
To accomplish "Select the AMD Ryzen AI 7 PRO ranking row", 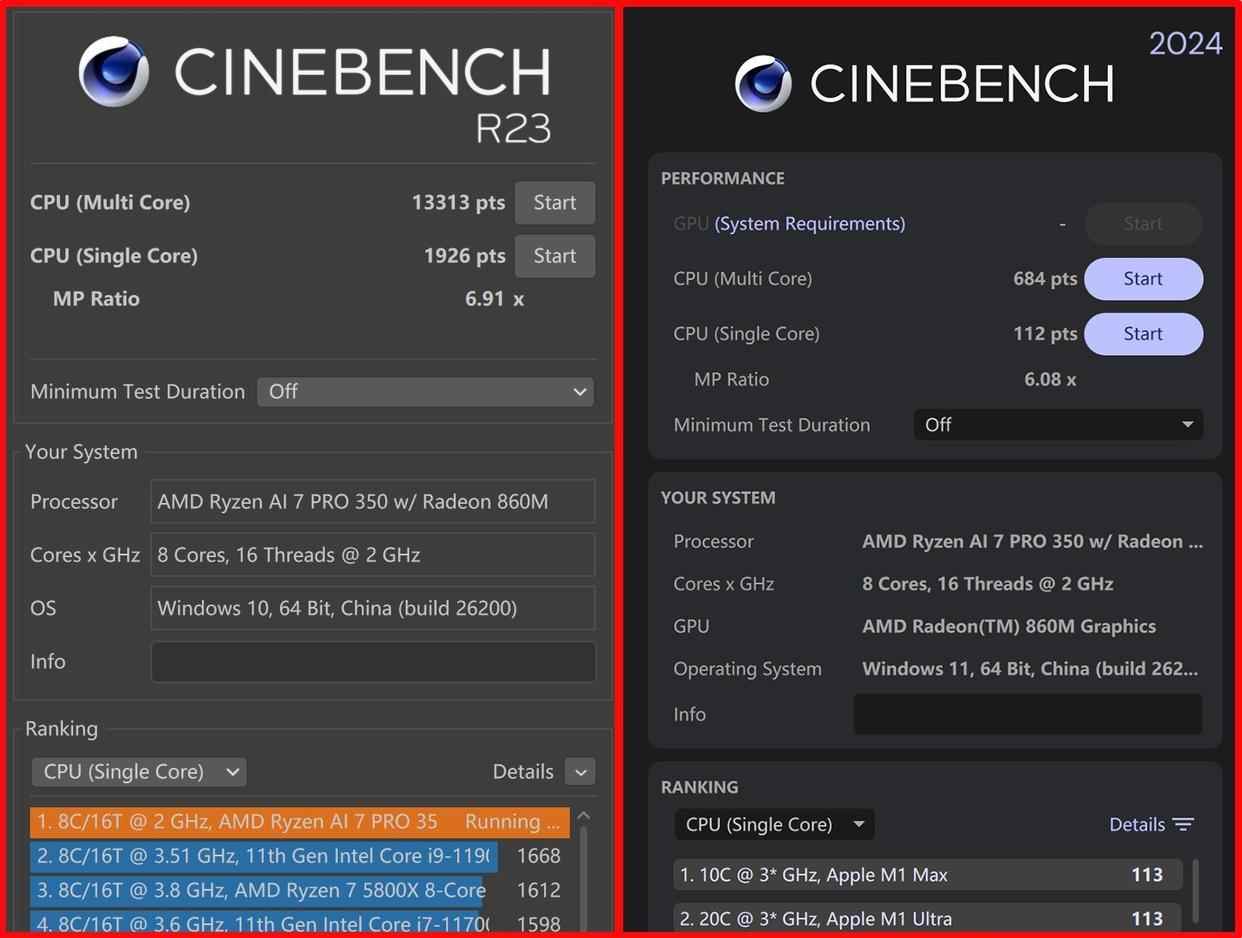I will tap(300, 822).
